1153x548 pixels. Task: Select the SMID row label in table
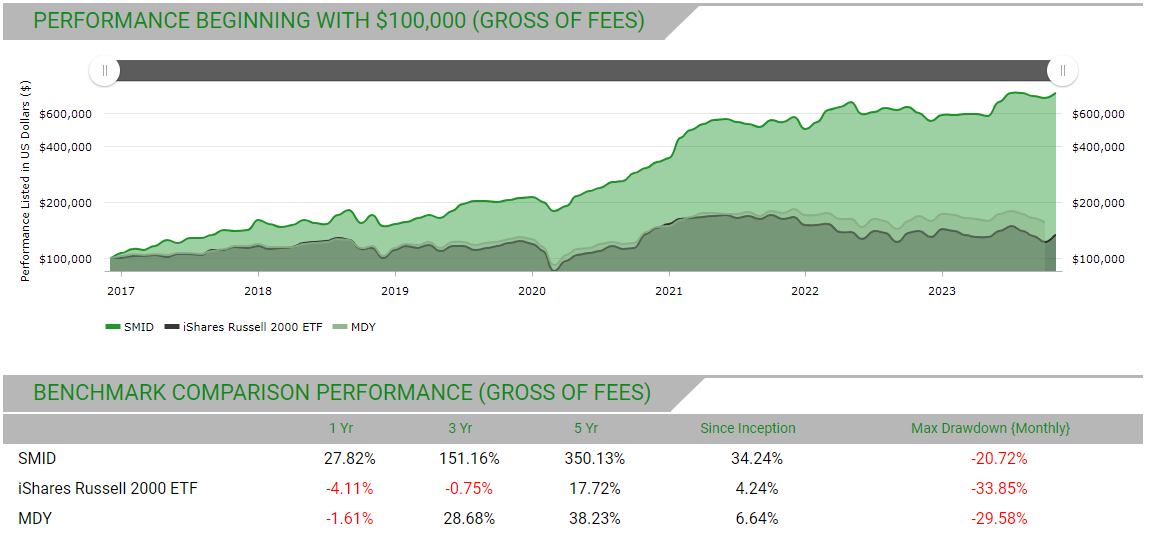tap(37, 459)
